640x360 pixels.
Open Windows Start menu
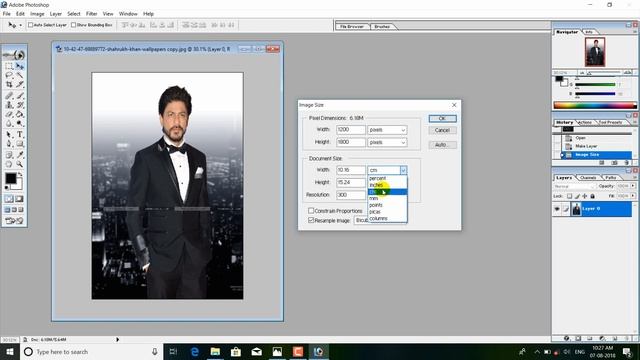coord(10,352)
